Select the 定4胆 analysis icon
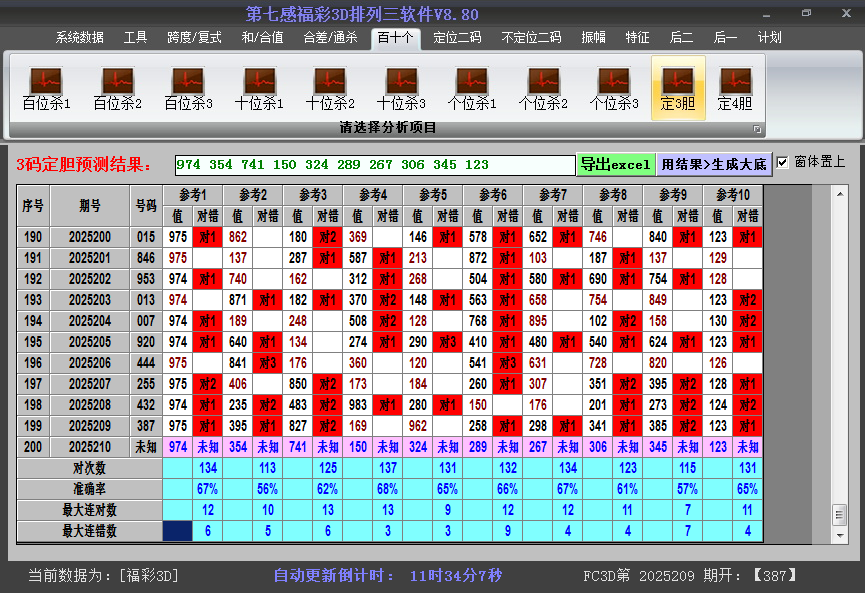Screen dimensions: 865x593 click(735, 88)
